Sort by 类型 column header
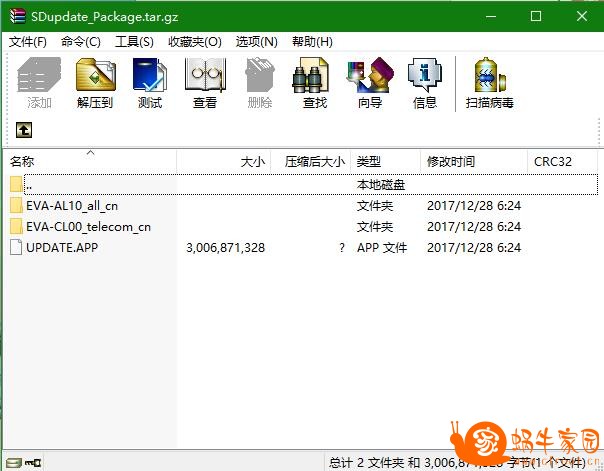Image resolution: width=604 pixels, height=471 pixels. (385, 161)
